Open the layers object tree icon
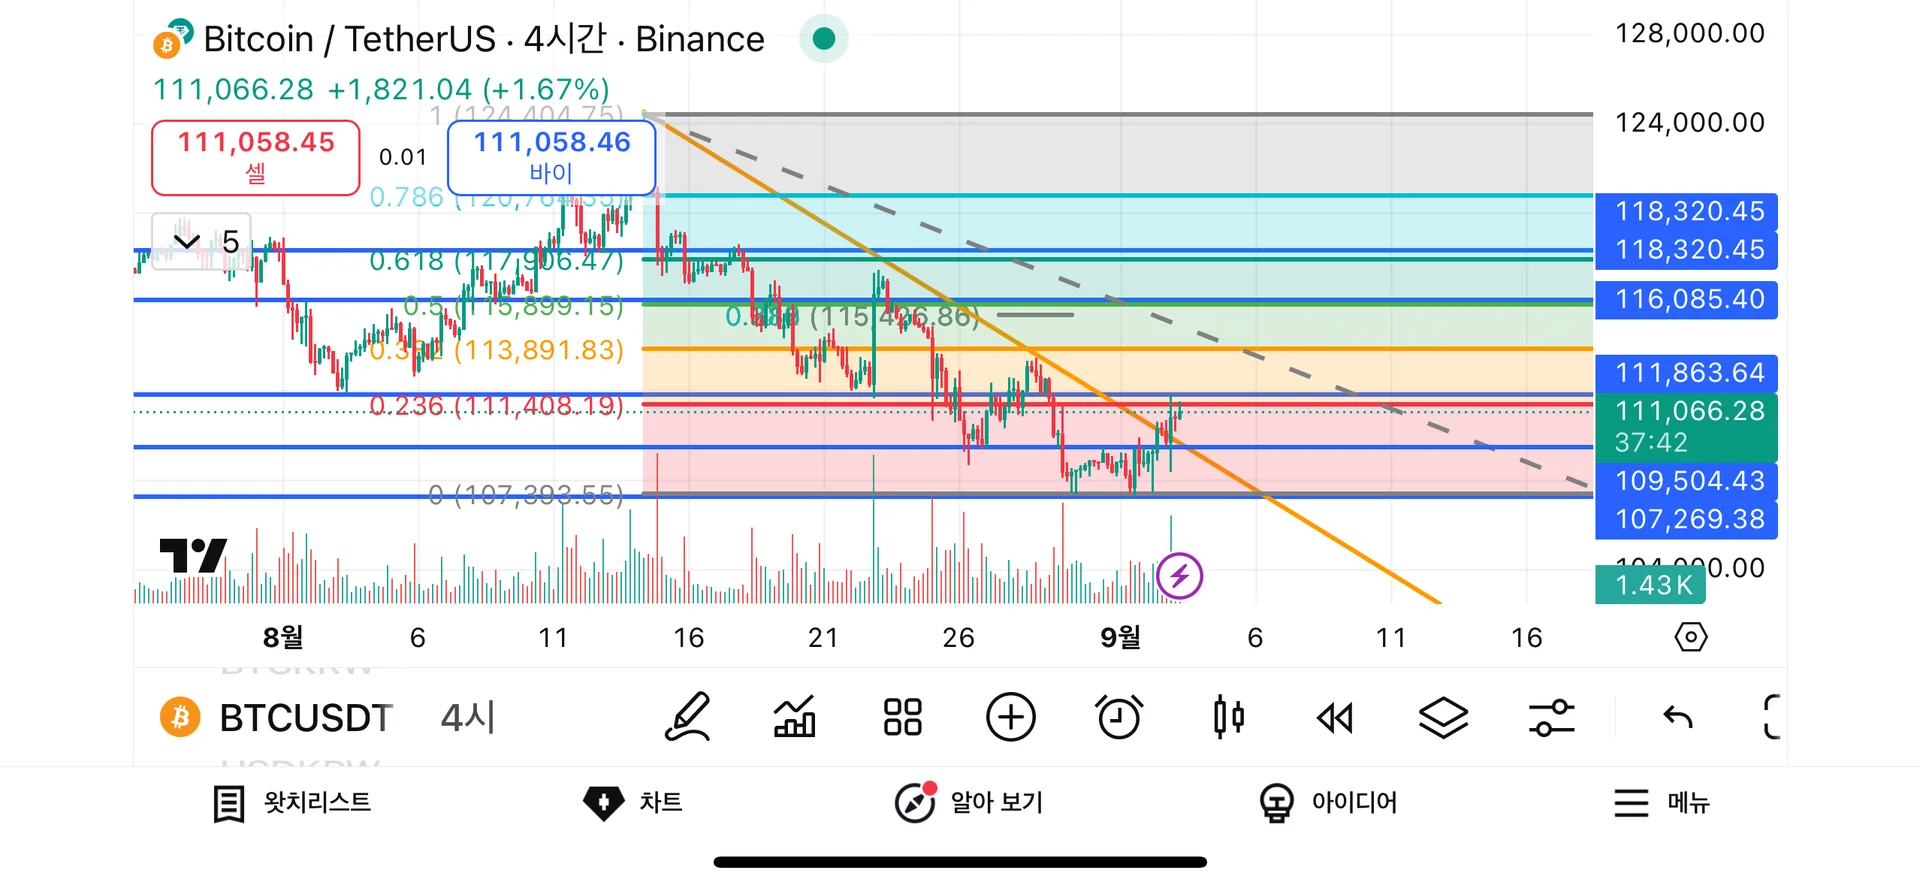 1443,718
